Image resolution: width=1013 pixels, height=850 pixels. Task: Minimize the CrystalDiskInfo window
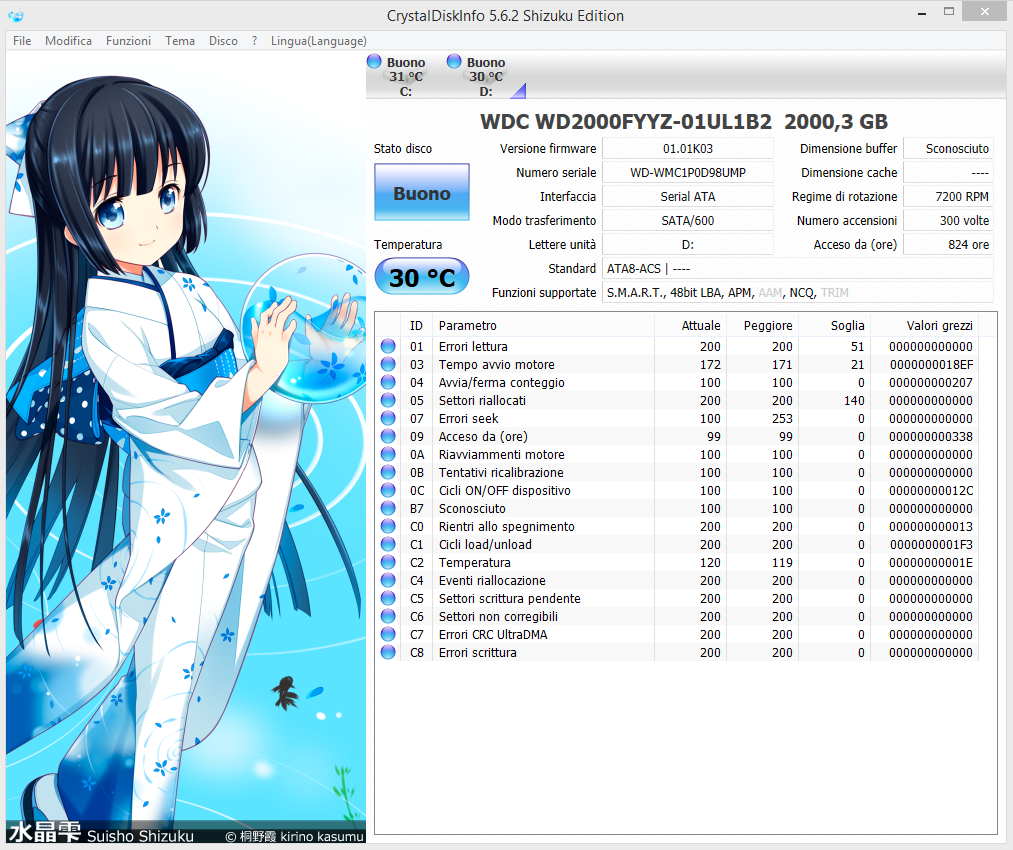point(922,12)
